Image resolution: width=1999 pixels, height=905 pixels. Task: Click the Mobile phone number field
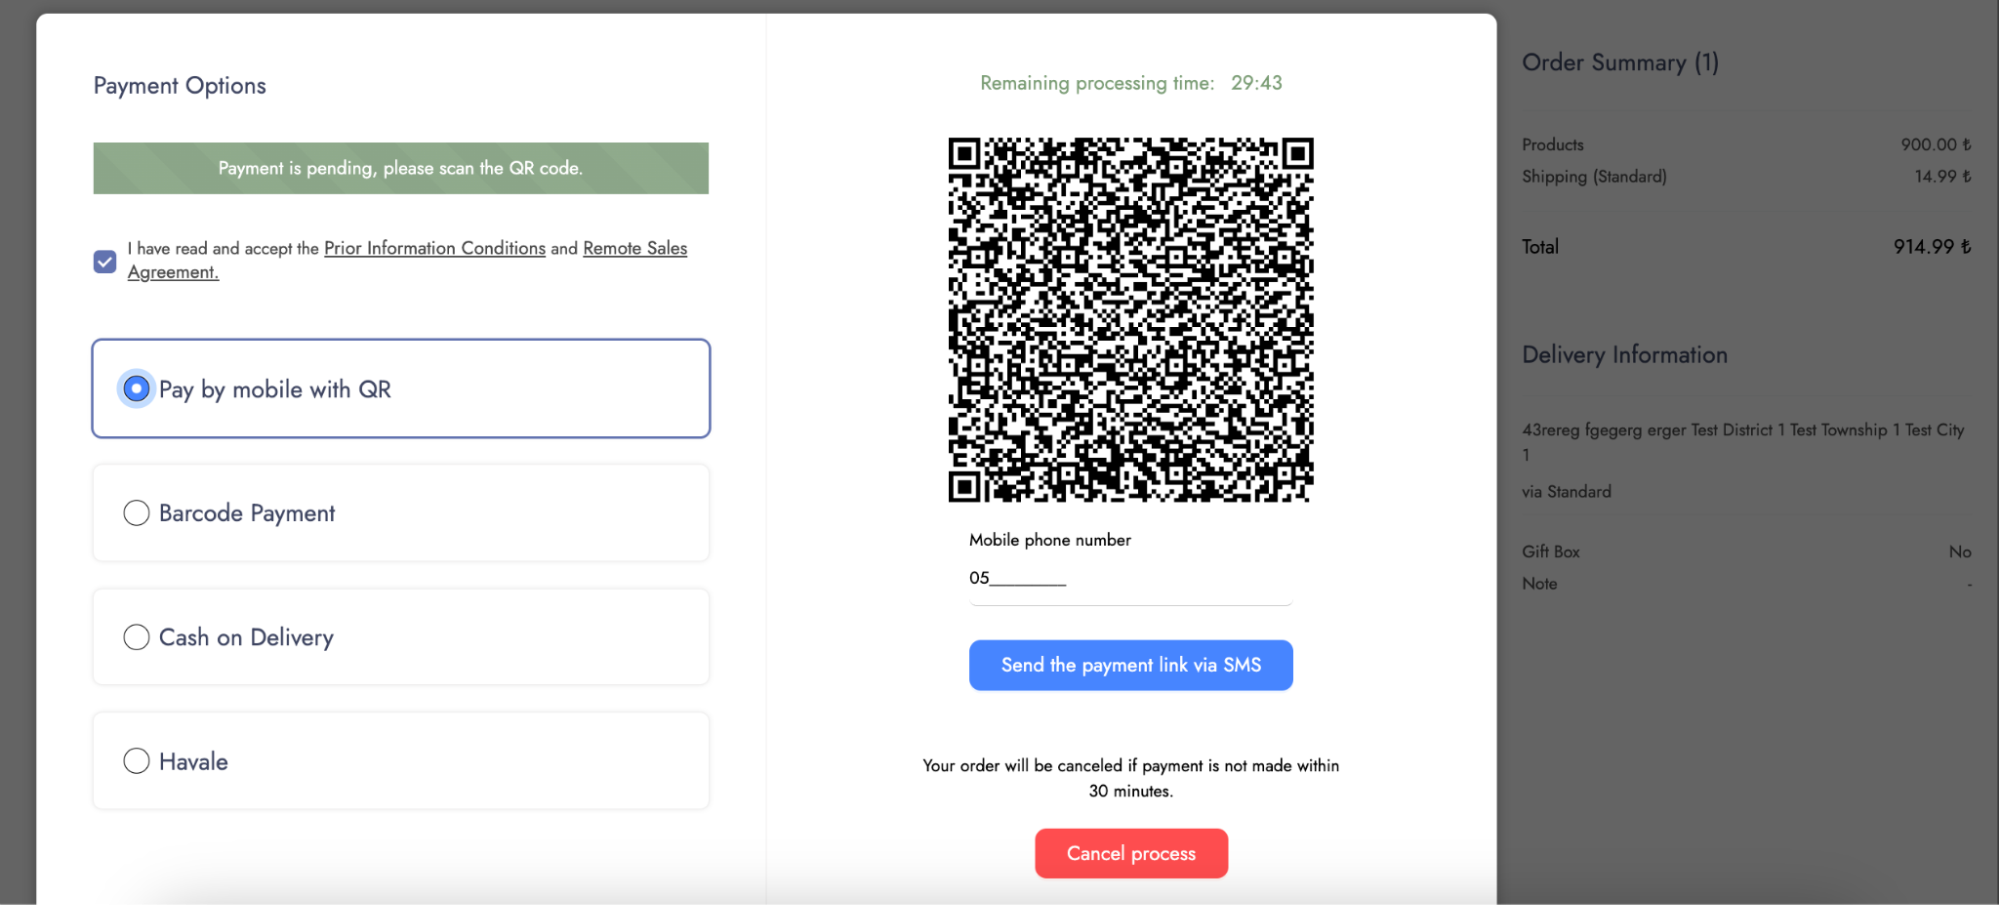[x=1129, y=579]
